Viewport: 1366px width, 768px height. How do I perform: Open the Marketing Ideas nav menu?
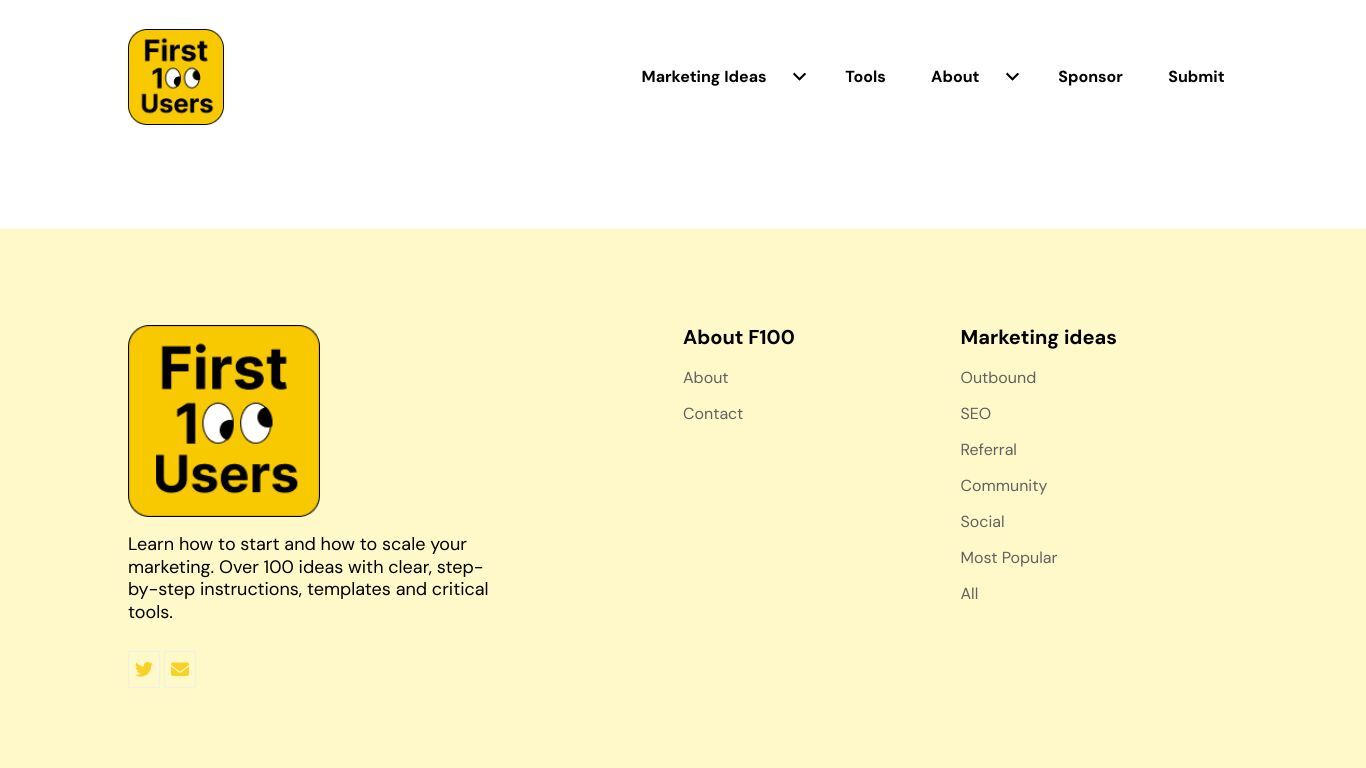point(704,77)
